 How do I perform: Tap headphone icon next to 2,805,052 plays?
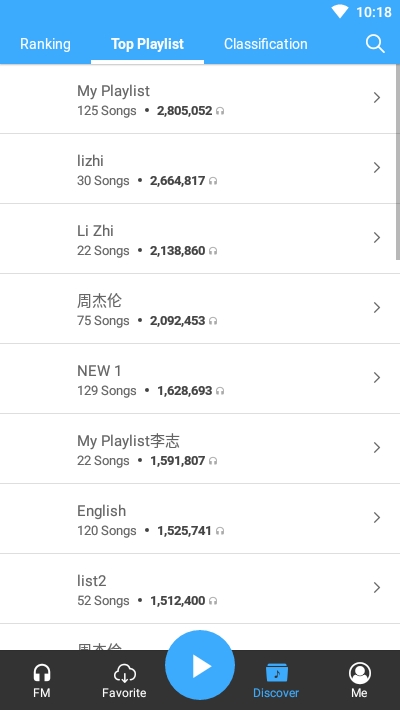click(220, 111)
